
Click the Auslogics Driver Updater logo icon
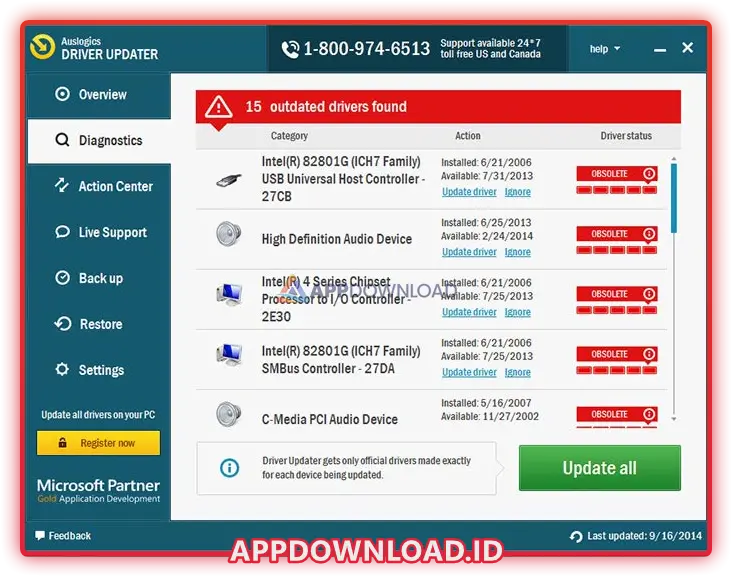(x=43, y=47)
